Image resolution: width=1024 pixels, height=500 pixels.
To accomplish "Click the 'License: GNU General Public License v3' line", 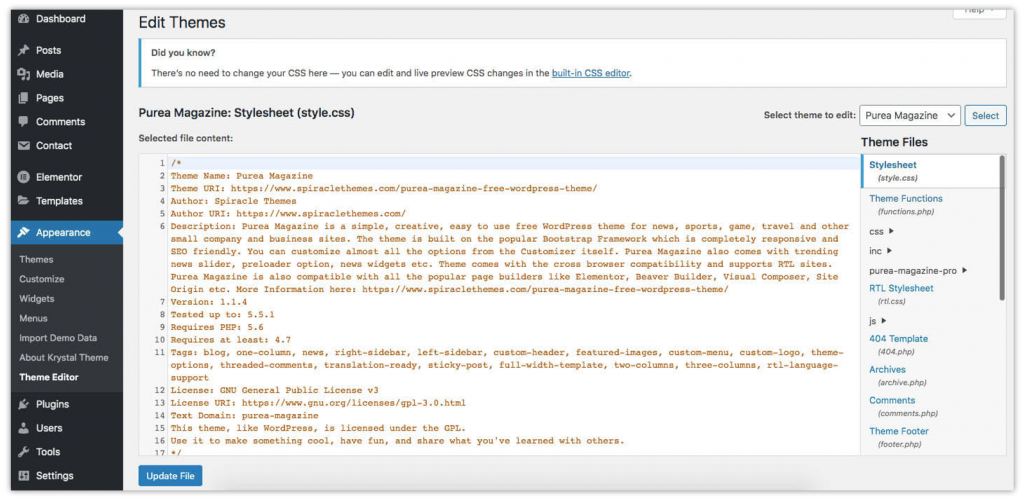I will point(272,390).
